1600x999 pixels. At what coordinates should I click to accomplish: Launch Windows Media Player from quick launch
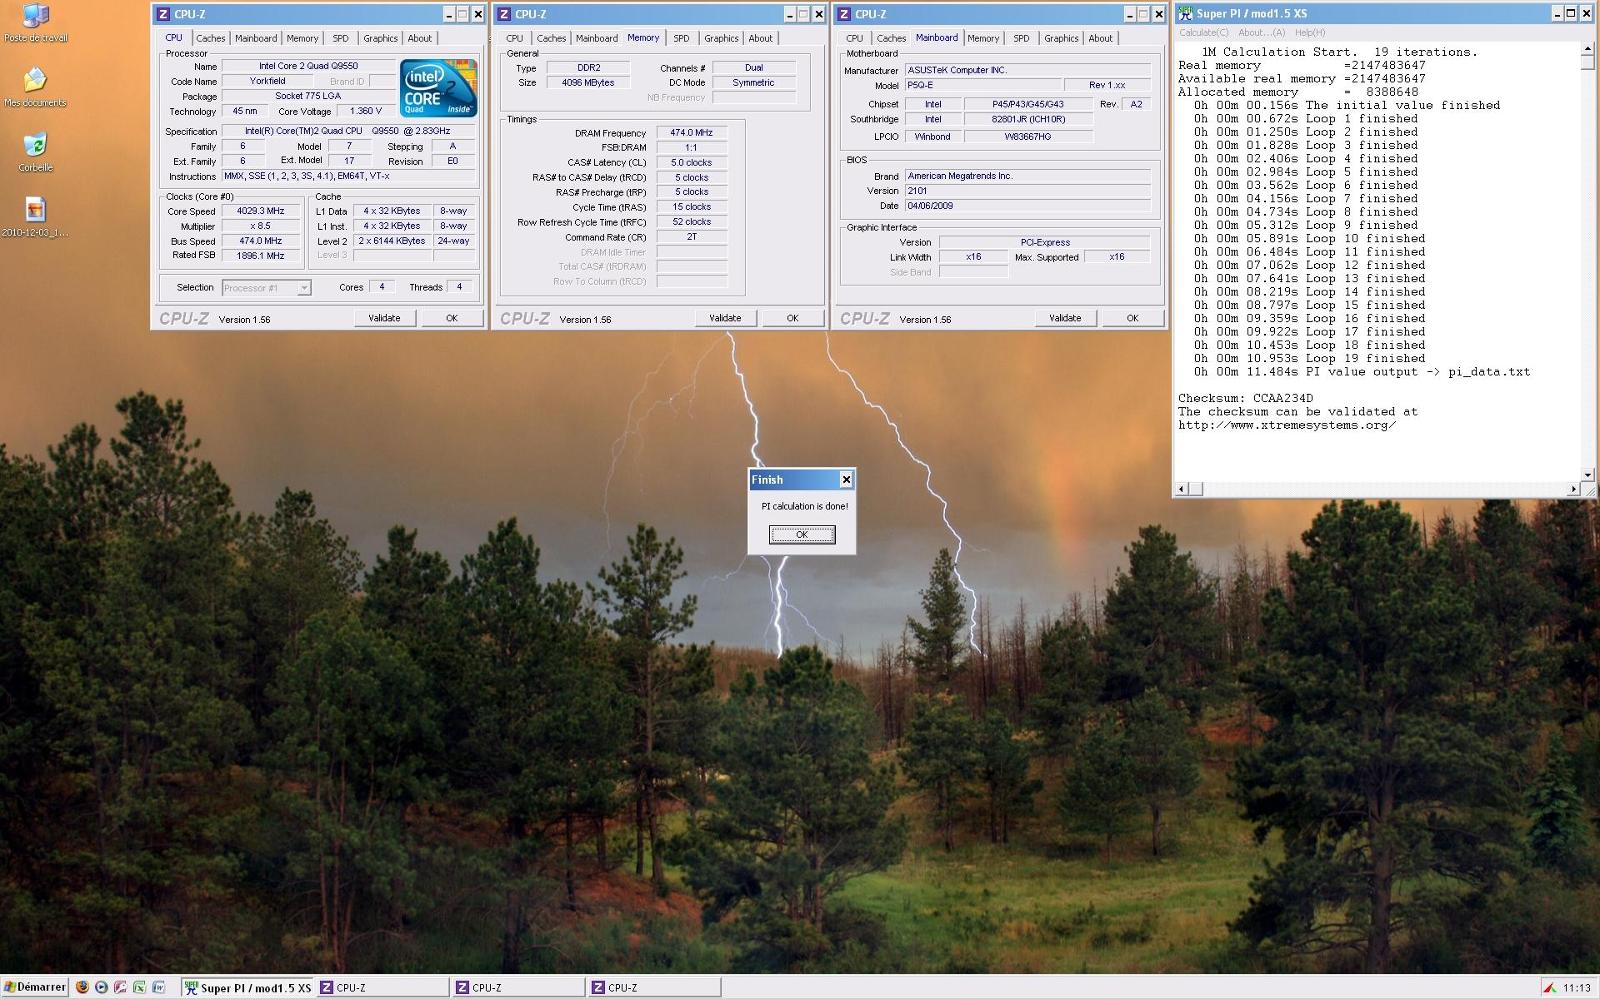(102, 987)
